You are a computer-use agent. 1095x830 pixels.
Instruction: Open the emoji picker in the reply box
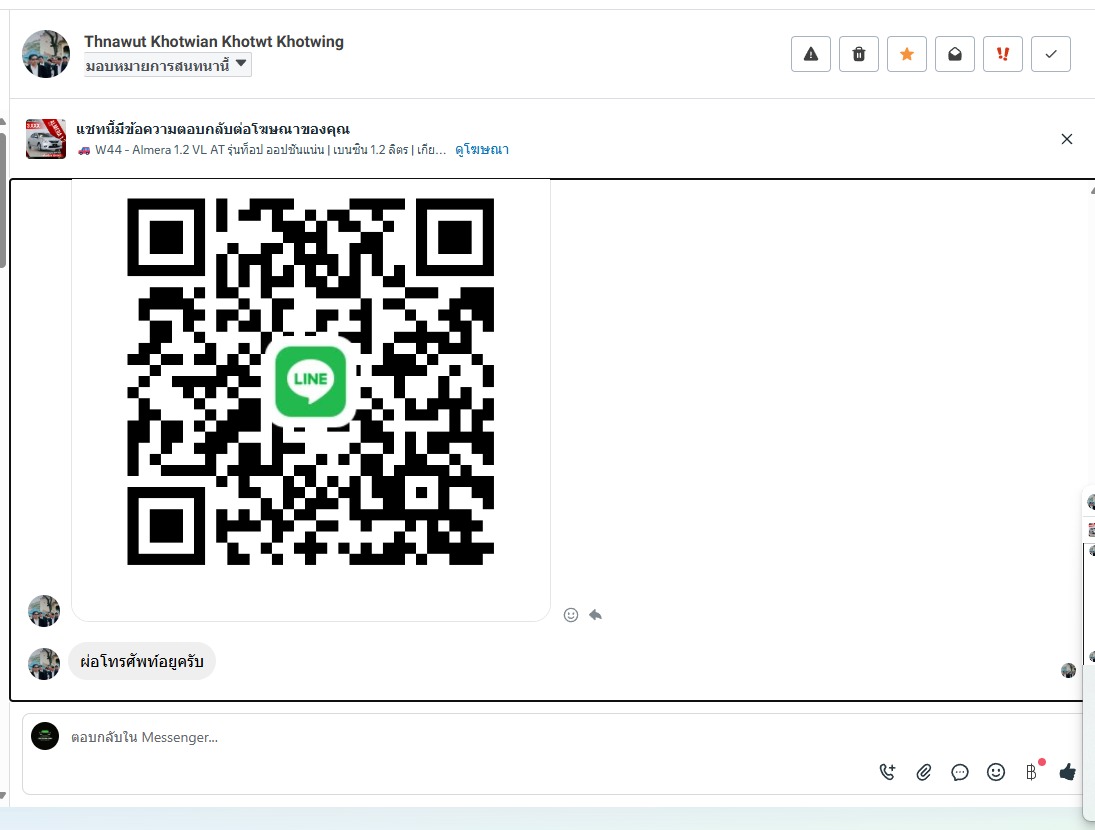[996, 772]
